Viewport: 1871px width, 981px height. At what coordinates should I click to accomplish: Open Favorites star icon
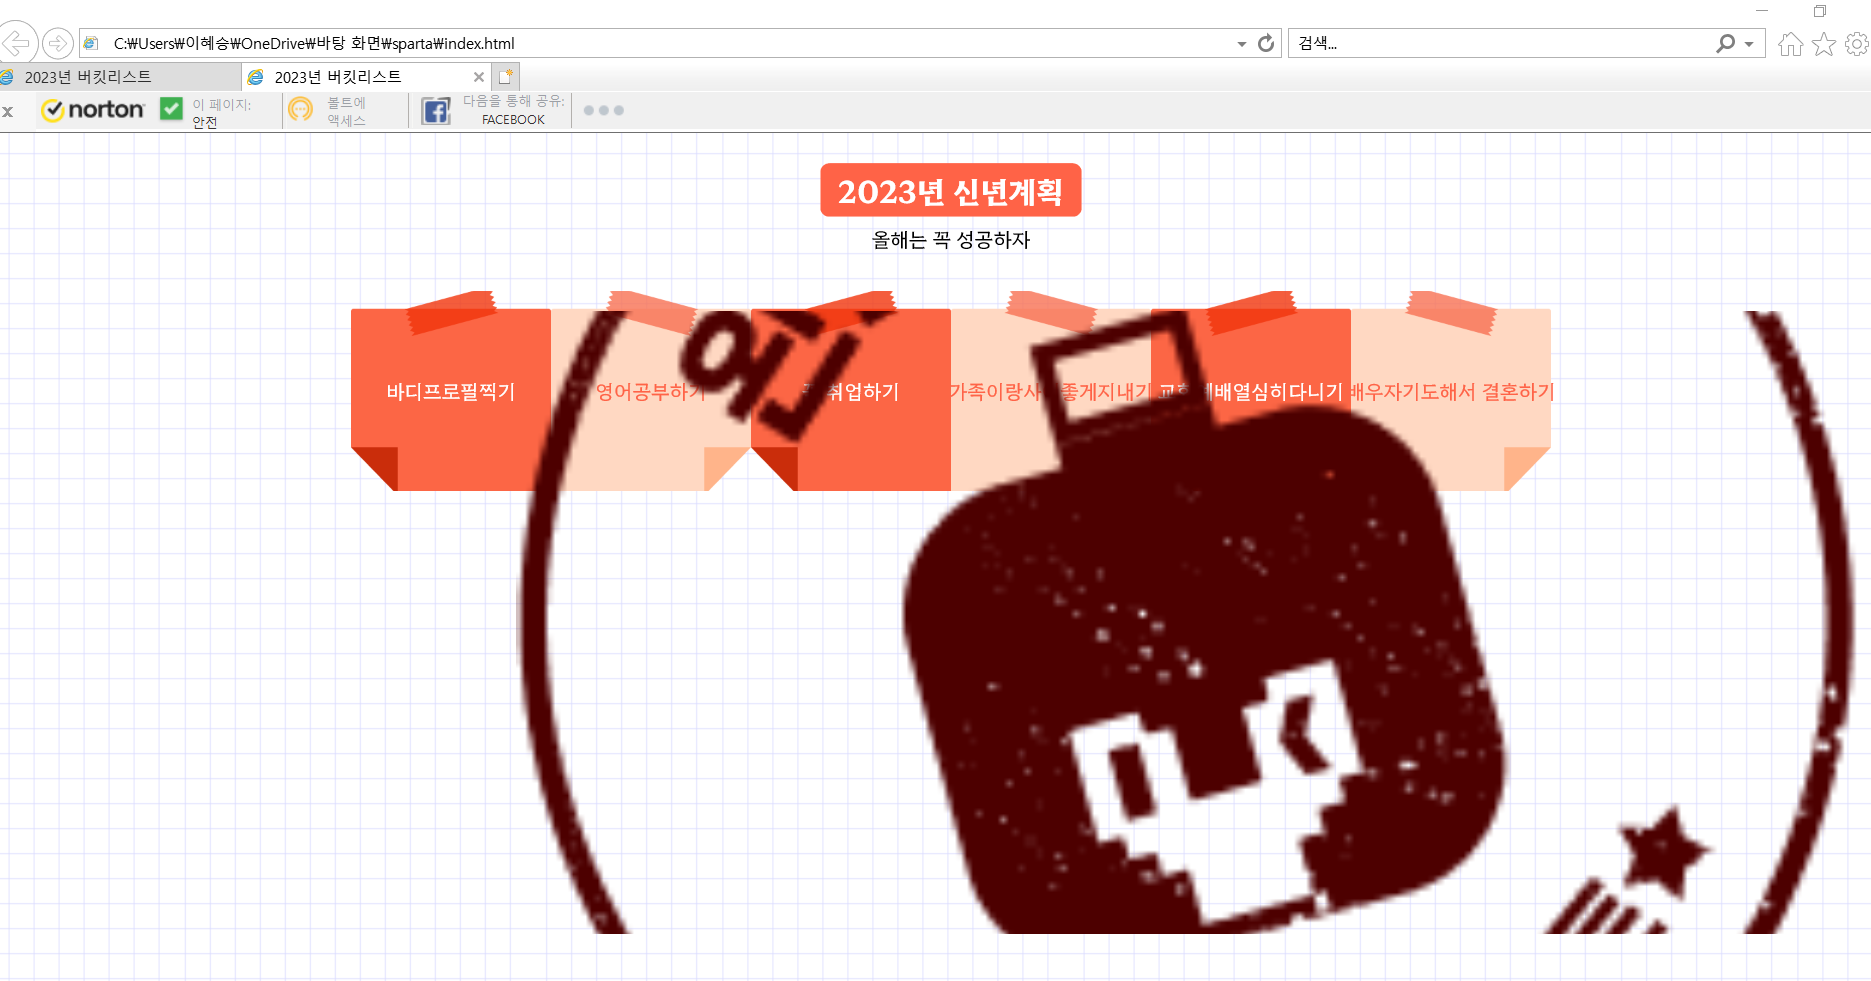[1824, 44]
